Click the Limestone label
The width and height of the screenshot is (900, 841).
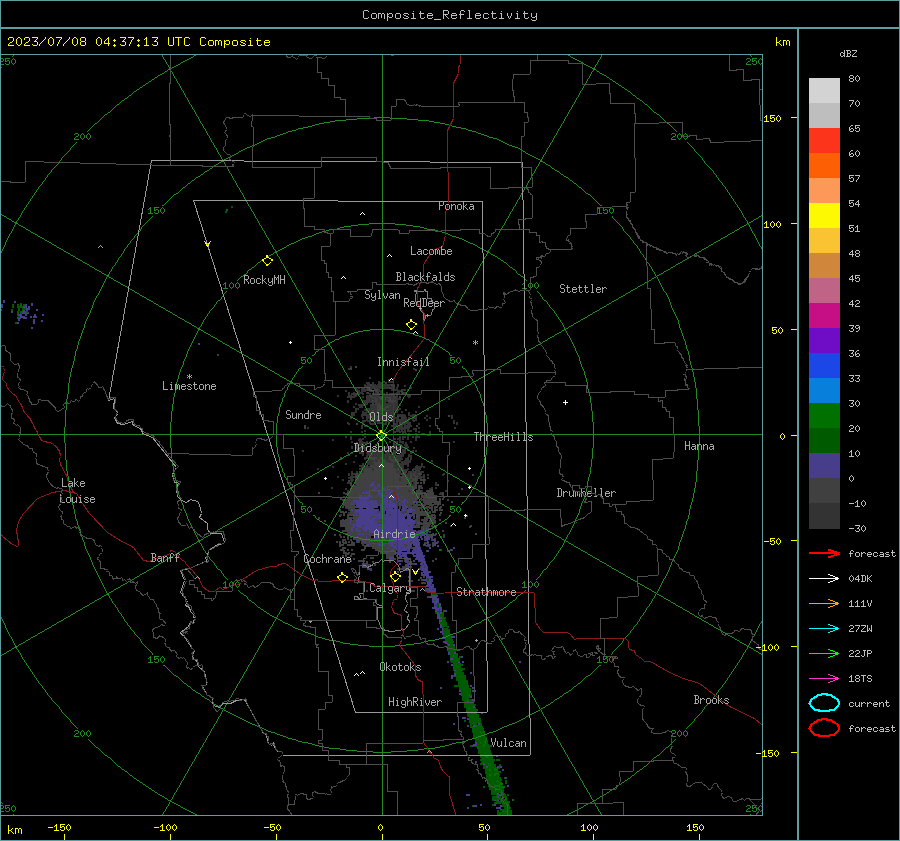[x=189, y=386]
